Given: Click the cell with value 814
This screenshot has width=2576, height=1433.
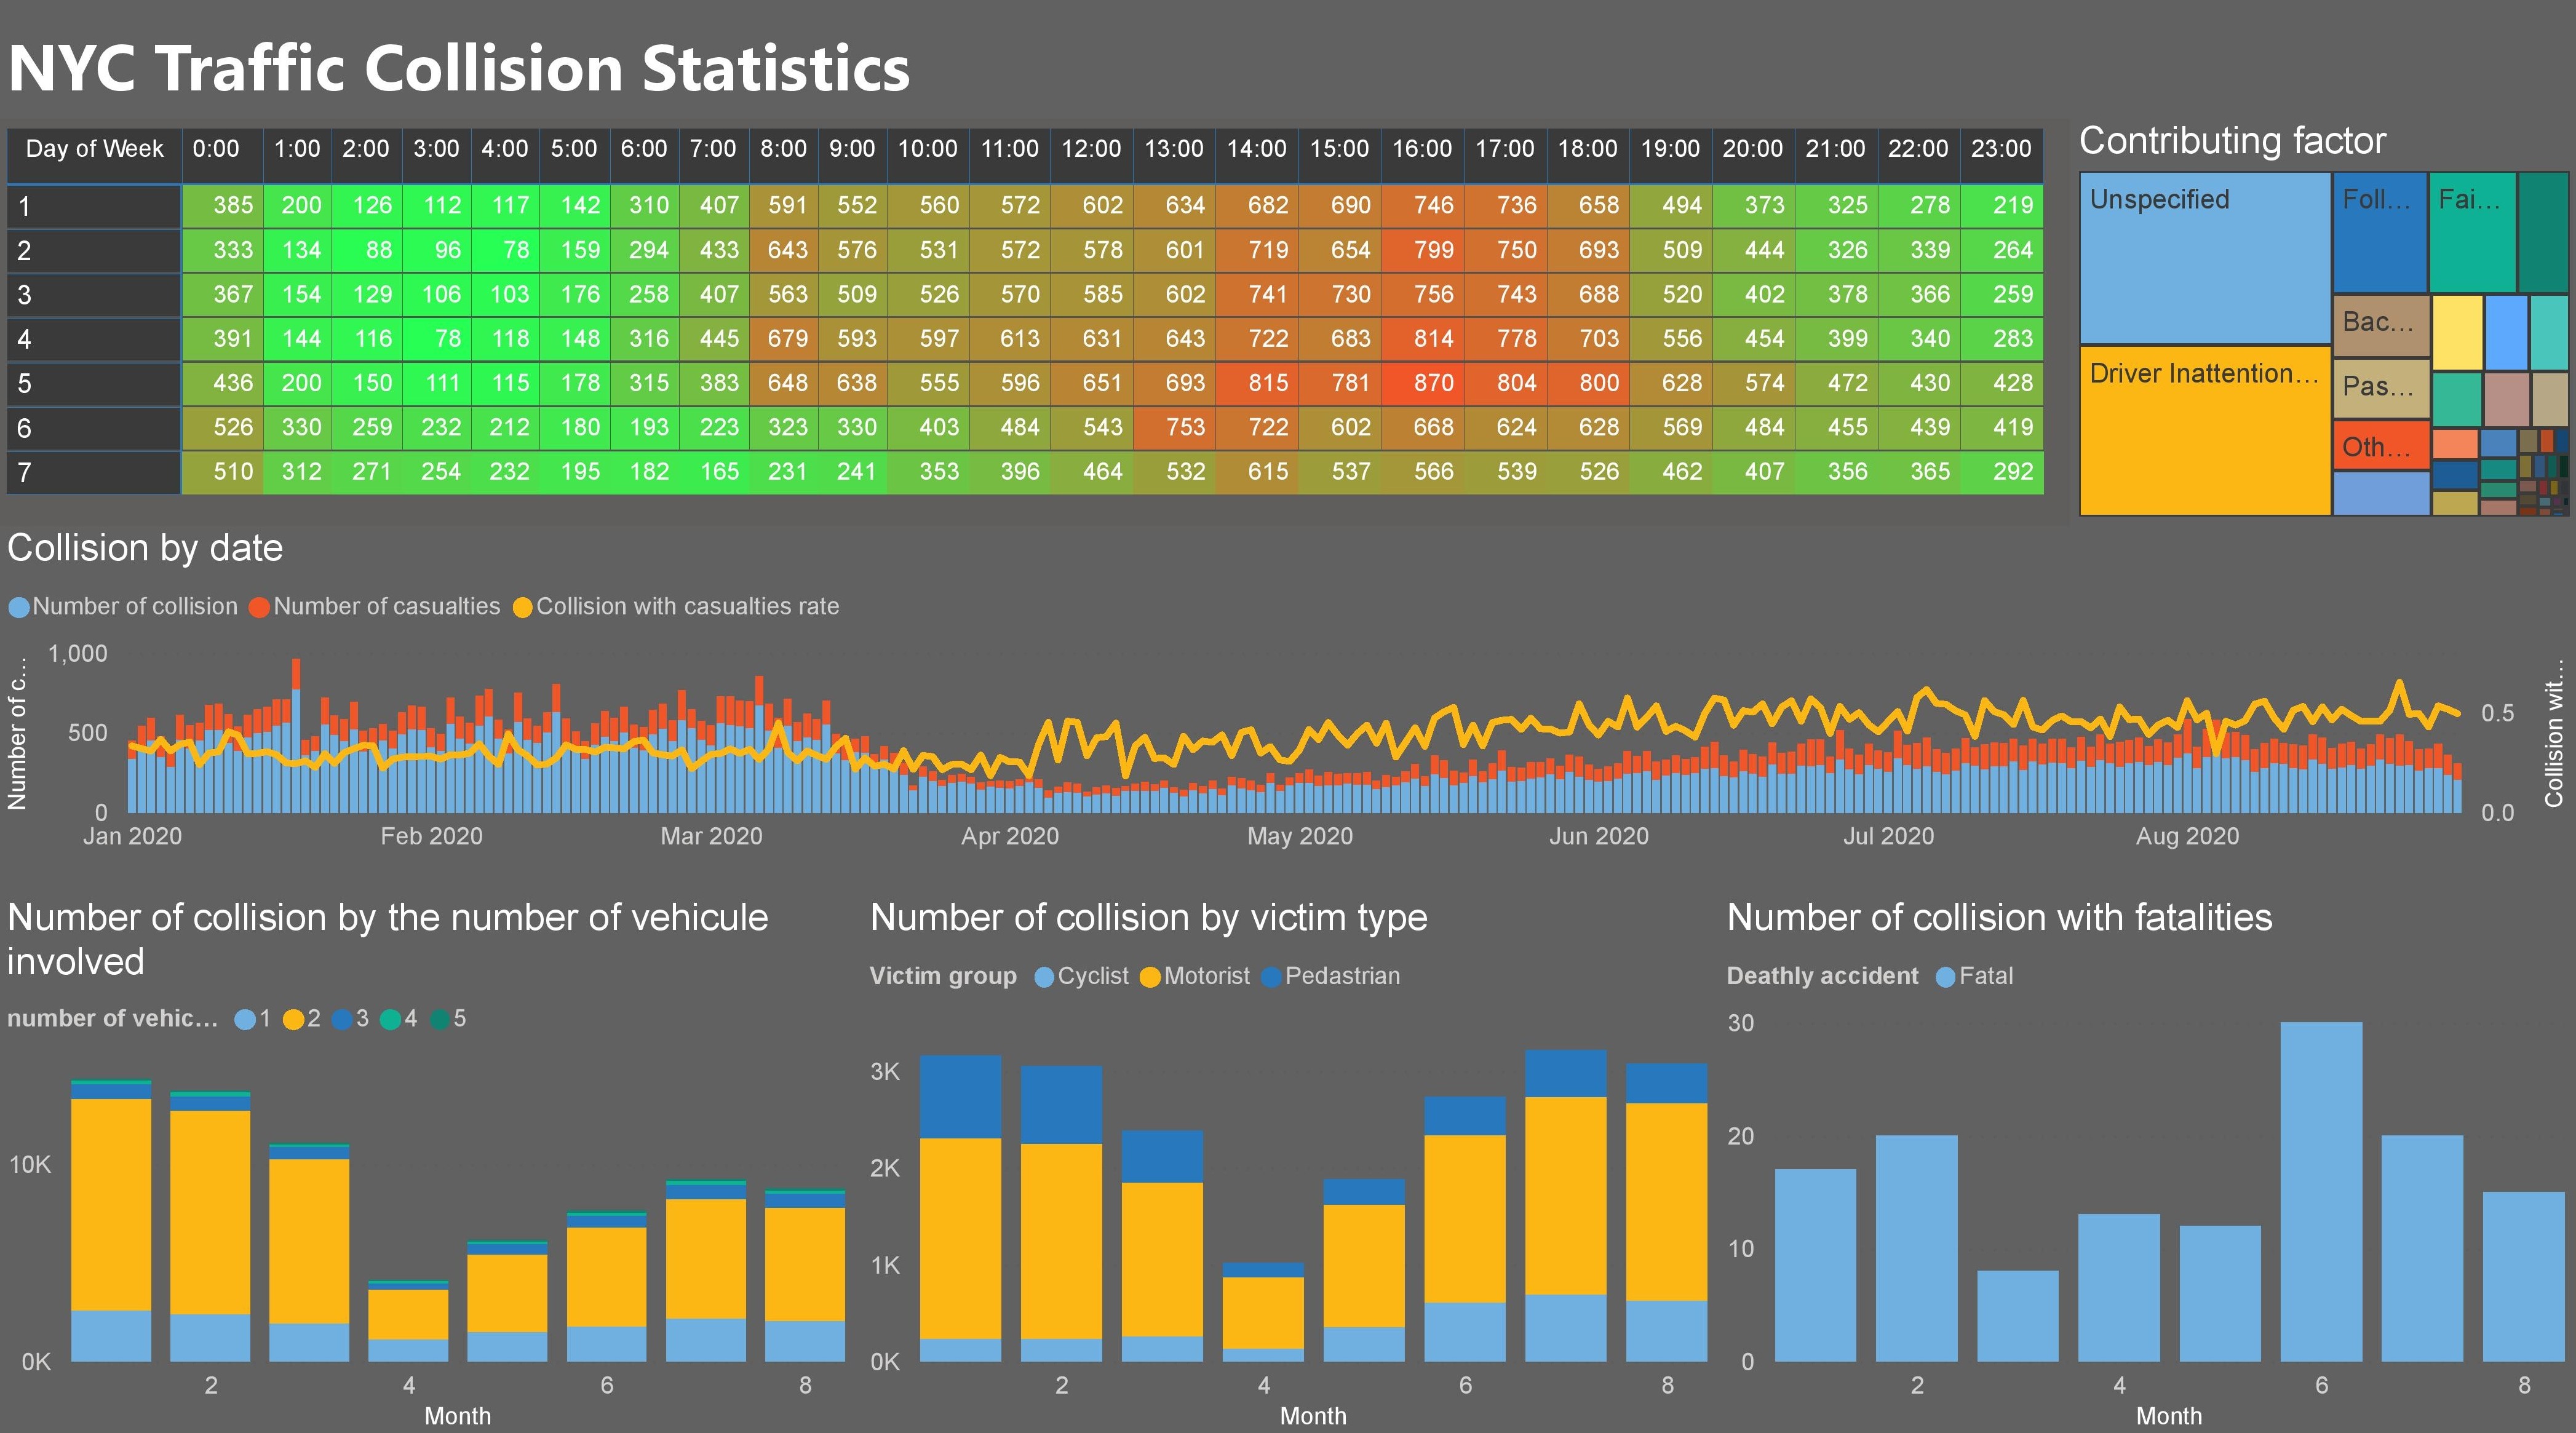Looking at the screenshot, I should (1423, 339).
